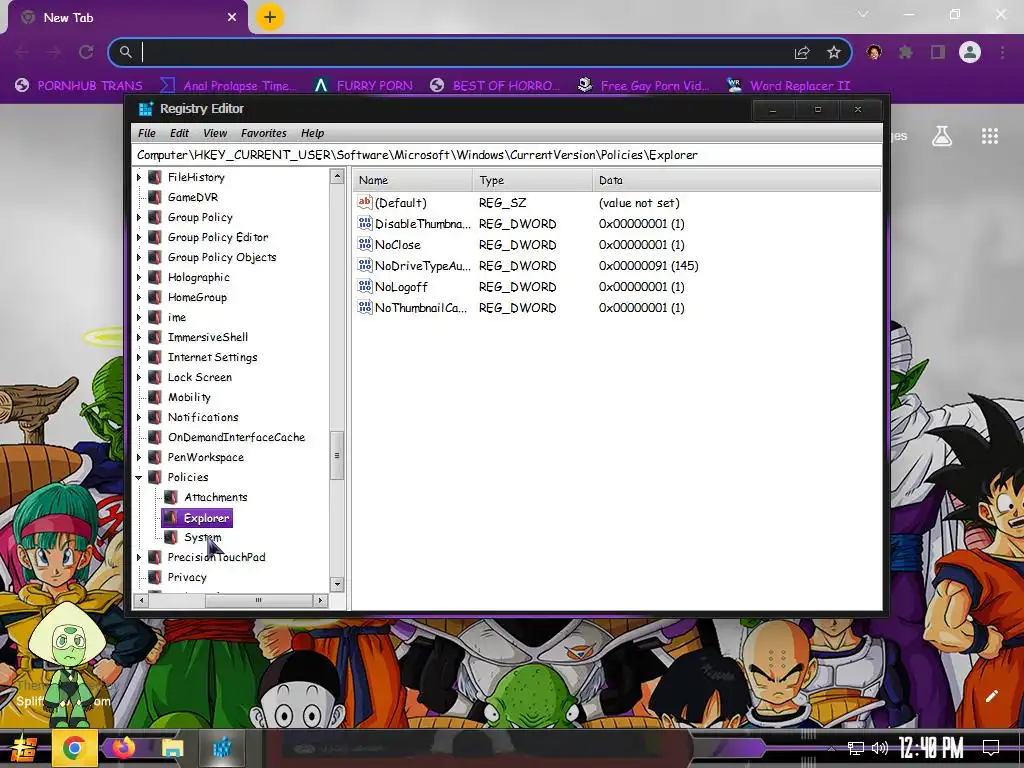
Task: Expand the Internet Settings key
Action: coord(139,357)
